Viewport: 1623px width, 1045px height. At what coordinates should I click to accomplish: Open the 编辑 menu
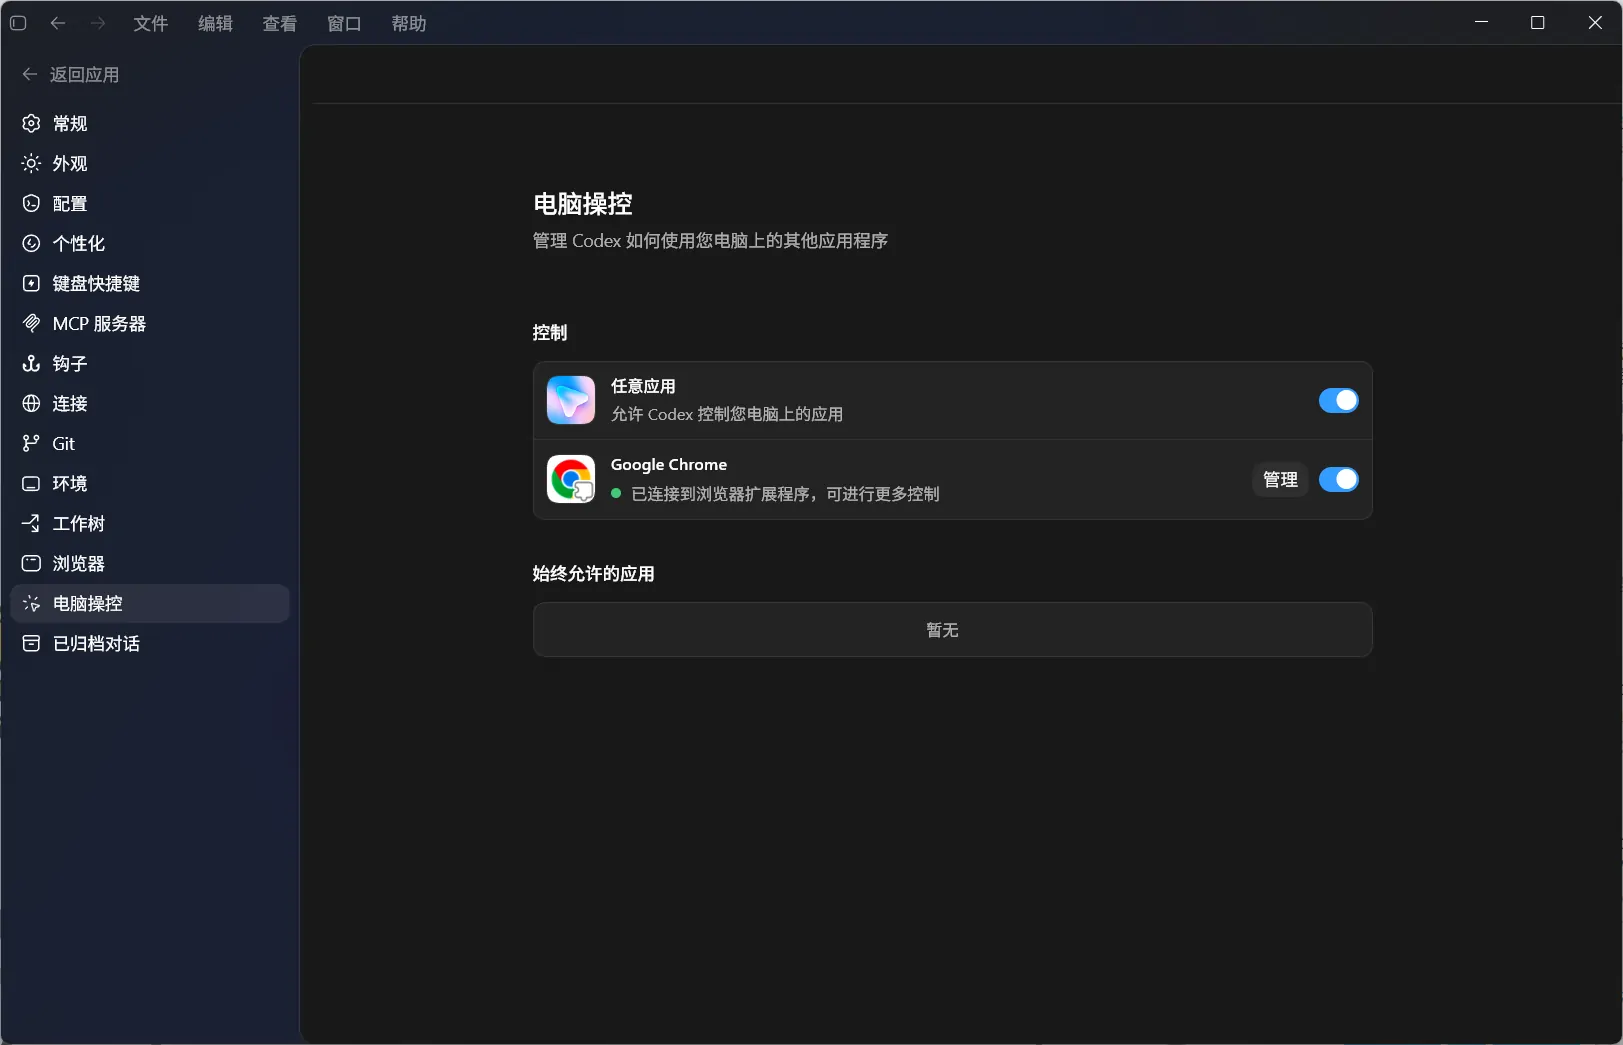[215, 23]
